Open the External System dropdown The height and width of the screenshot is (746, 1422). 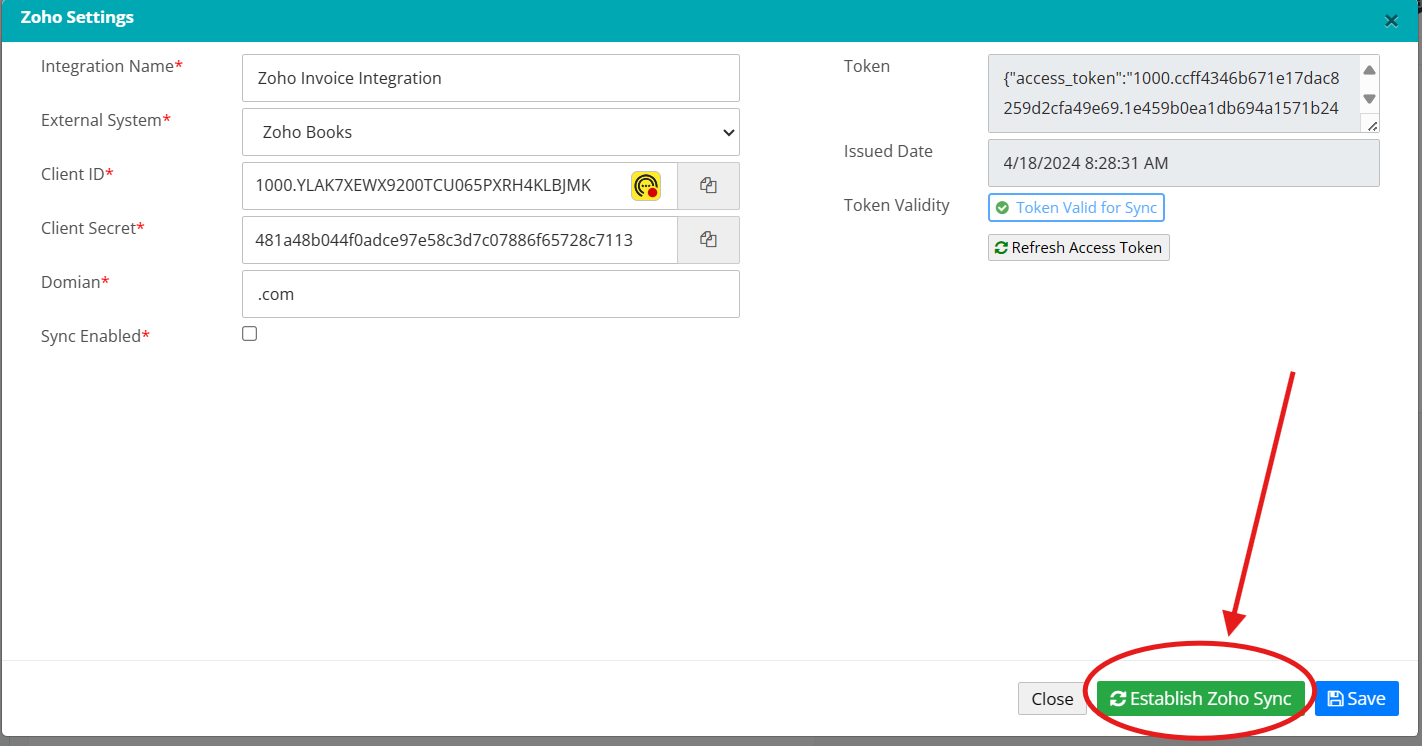pos(490,132)
